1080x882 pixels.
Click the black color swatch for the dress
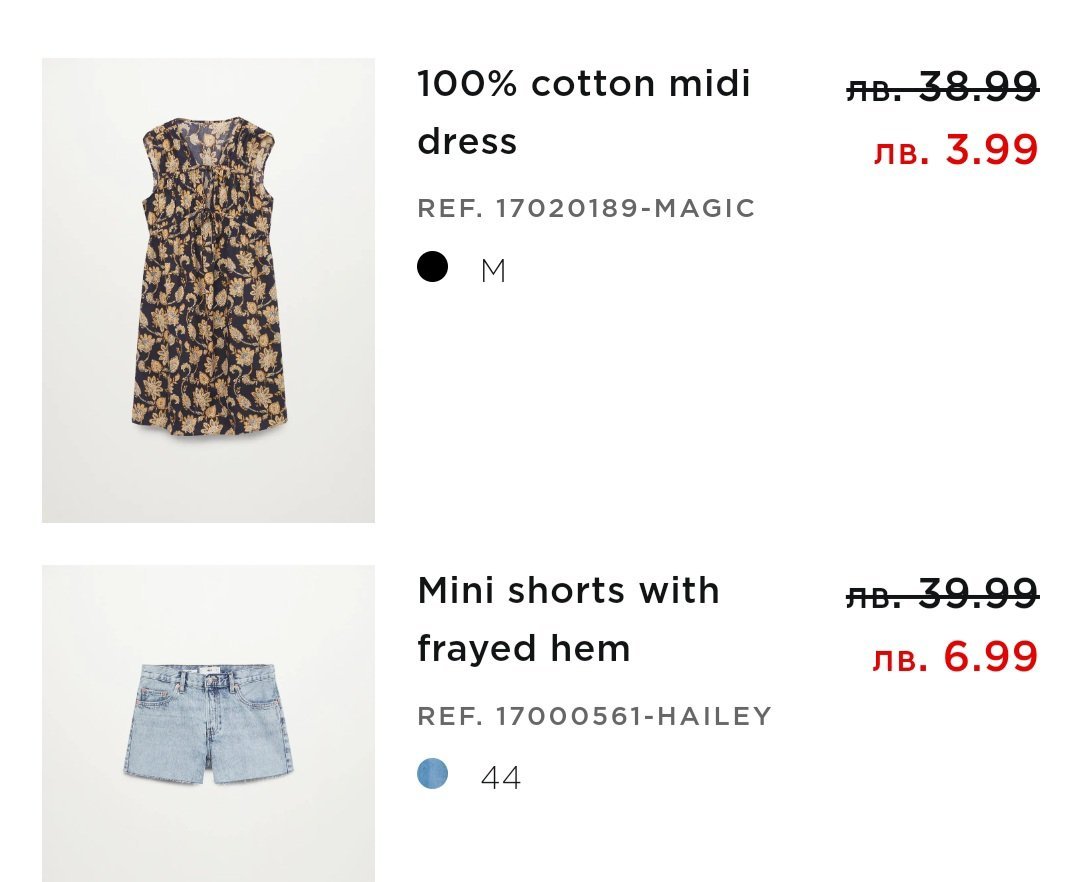click(432, 267)
